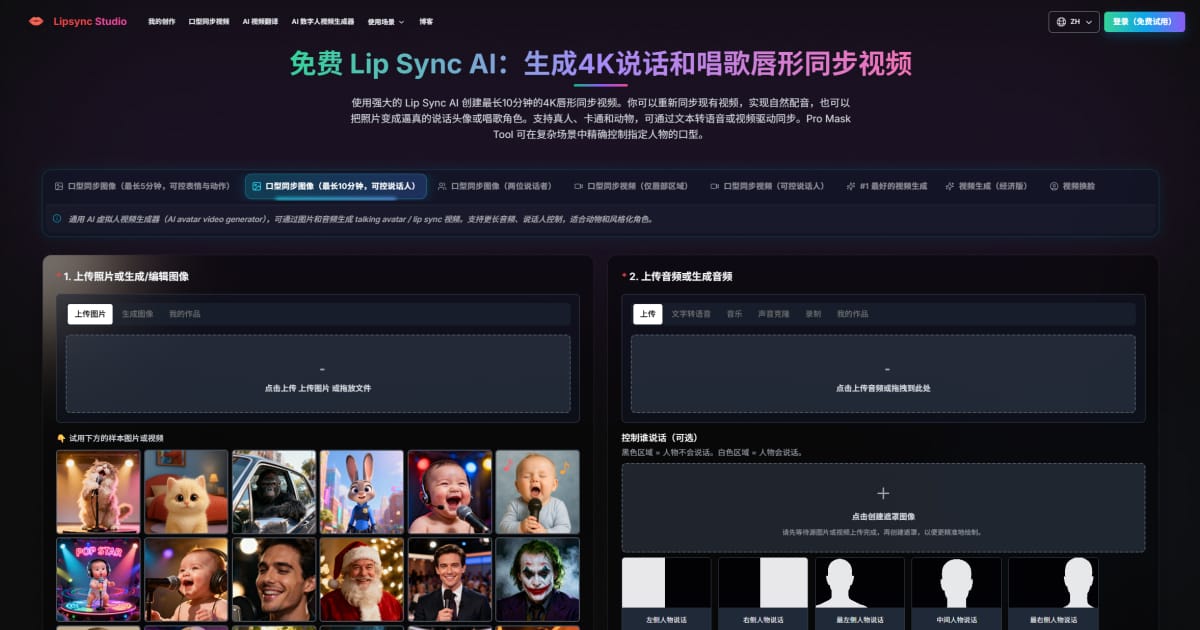The width and height of the screenshot is (1200, 630).
Task: Switch to the 生成图像 tab
Action: tap(138, 314)
